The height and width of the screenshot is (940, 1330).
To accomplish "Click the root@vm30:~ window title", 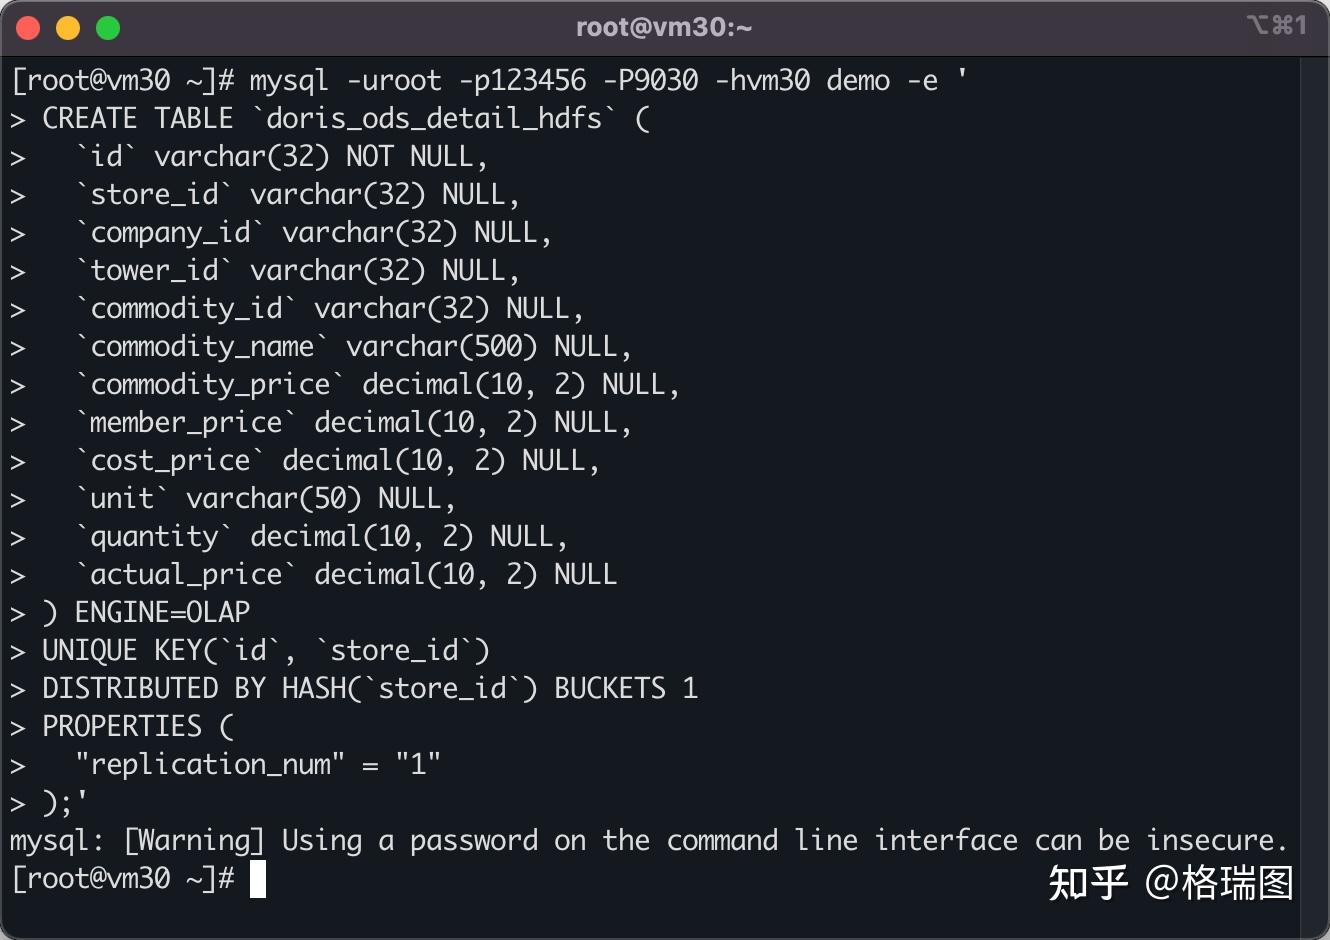I will (x=664, y=27).
